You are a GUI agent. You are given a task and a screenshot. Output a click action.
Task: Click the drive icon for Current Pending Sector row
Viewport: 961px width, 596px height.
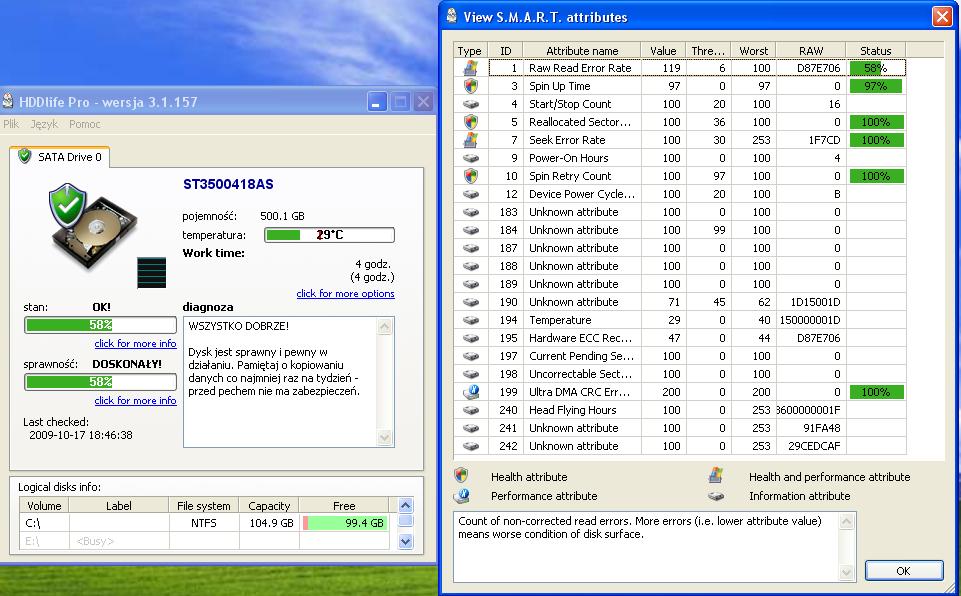click(471, 356)
